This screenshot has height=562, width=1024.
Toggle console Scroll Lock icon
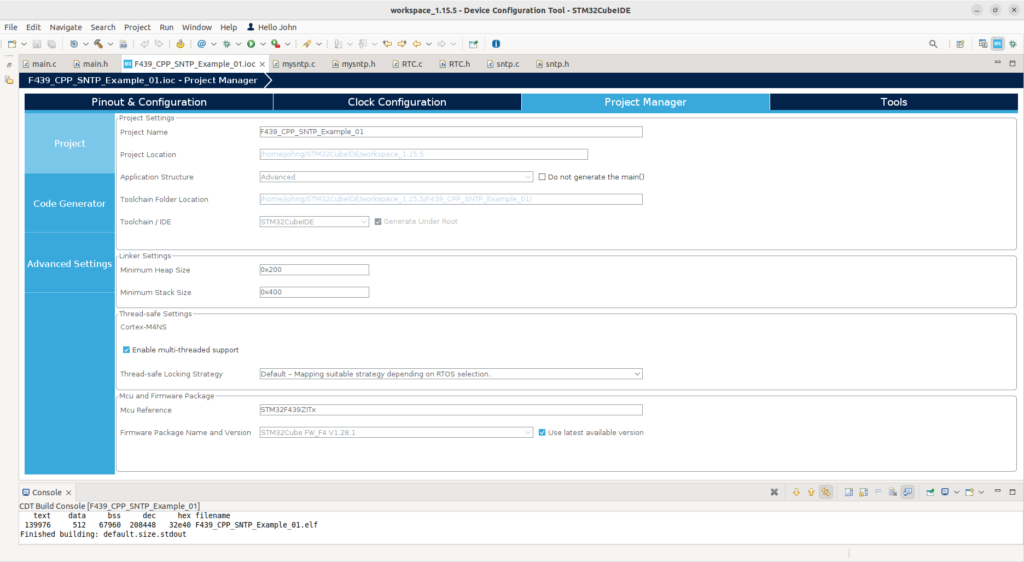click(863, 492)
